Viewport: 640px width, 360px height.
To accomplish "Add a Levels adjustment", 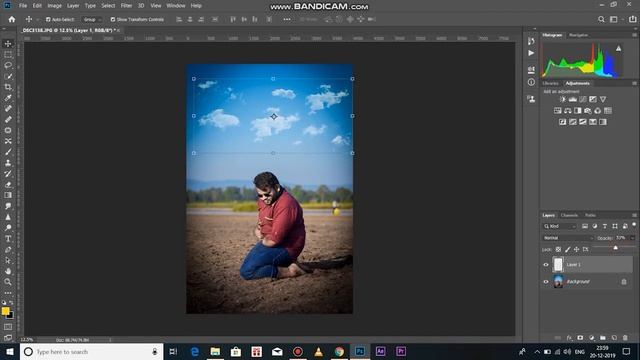I will [573, 99].
